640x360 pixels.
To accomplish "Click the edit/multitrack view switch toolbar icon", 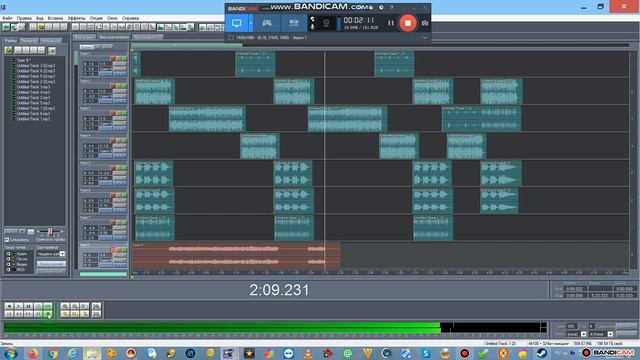I will [x=6, y=27].
